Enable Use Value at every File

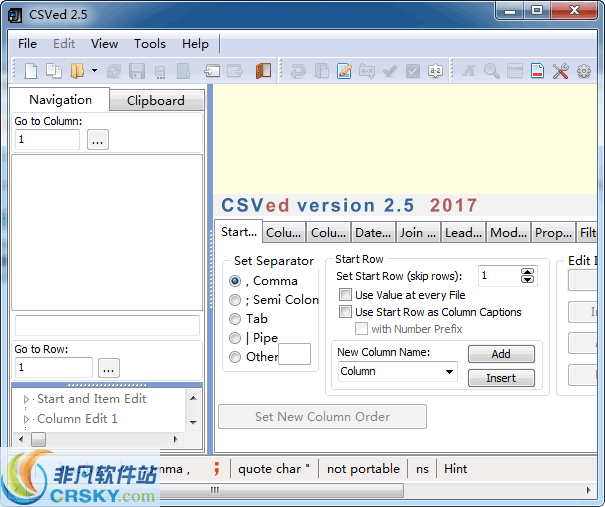(345, 295)
